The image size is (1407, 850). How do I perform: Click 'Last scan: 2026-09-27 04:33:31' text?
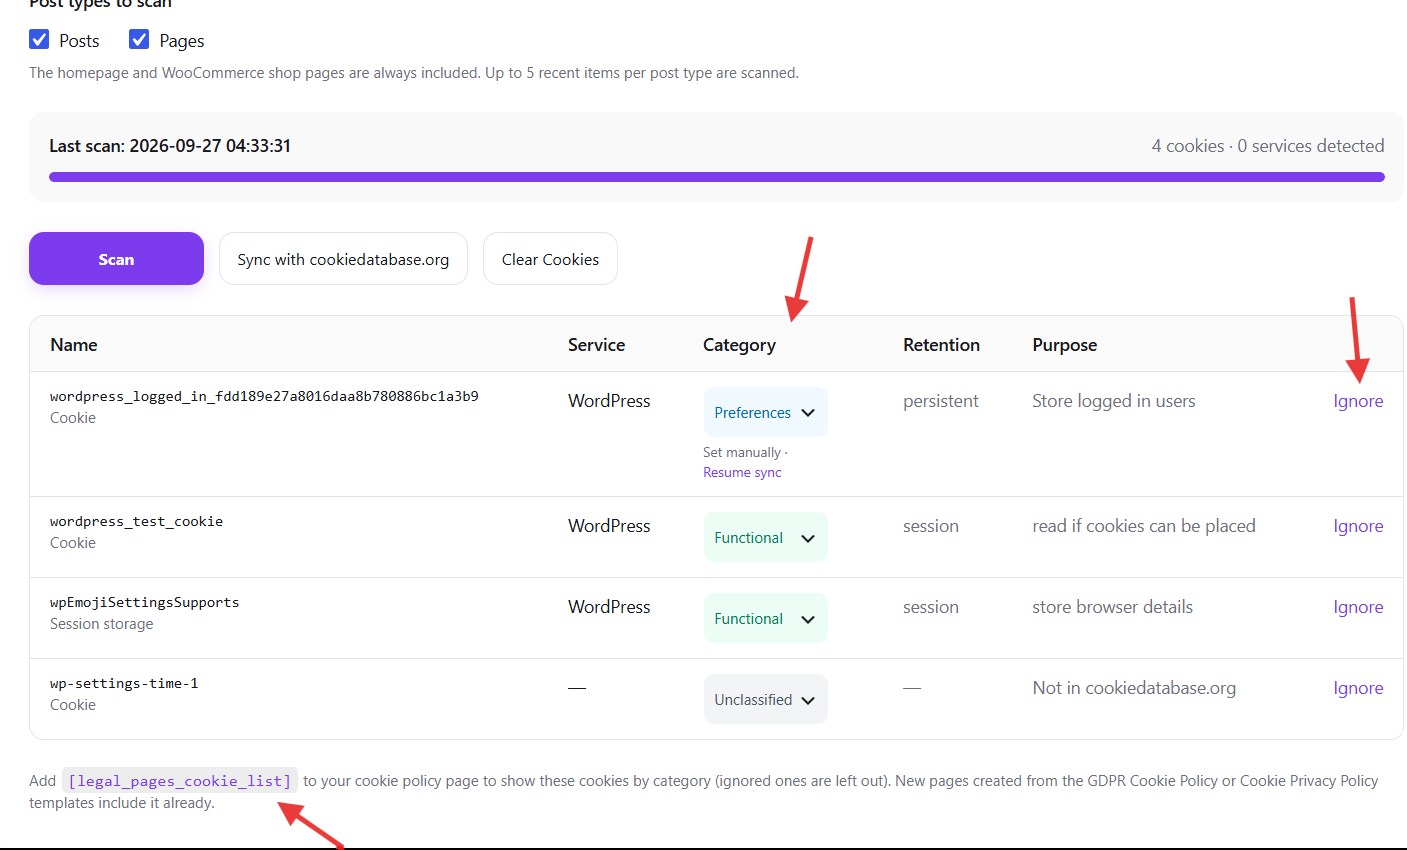click(x=170, y=145)
